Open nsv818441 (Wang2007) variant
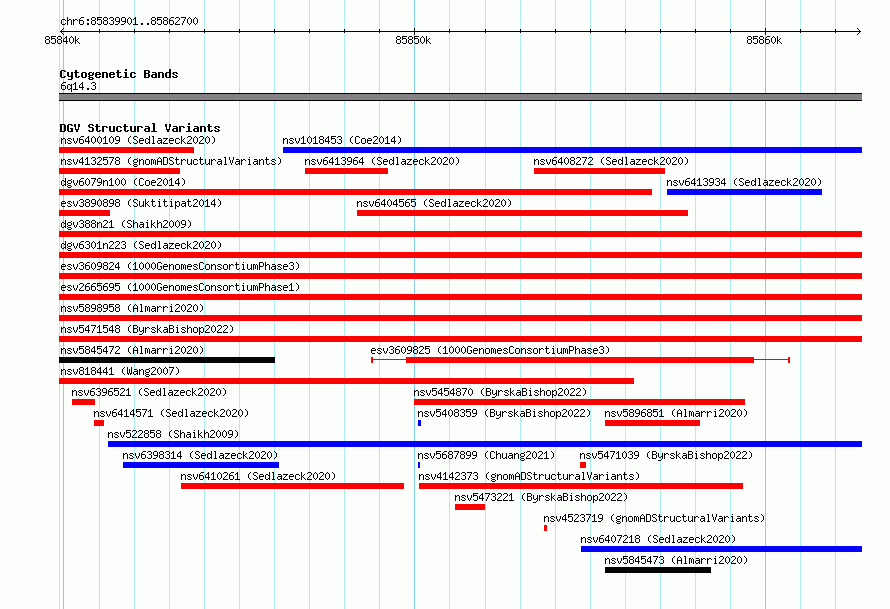The image size is (890, 609). click(120, 371)
